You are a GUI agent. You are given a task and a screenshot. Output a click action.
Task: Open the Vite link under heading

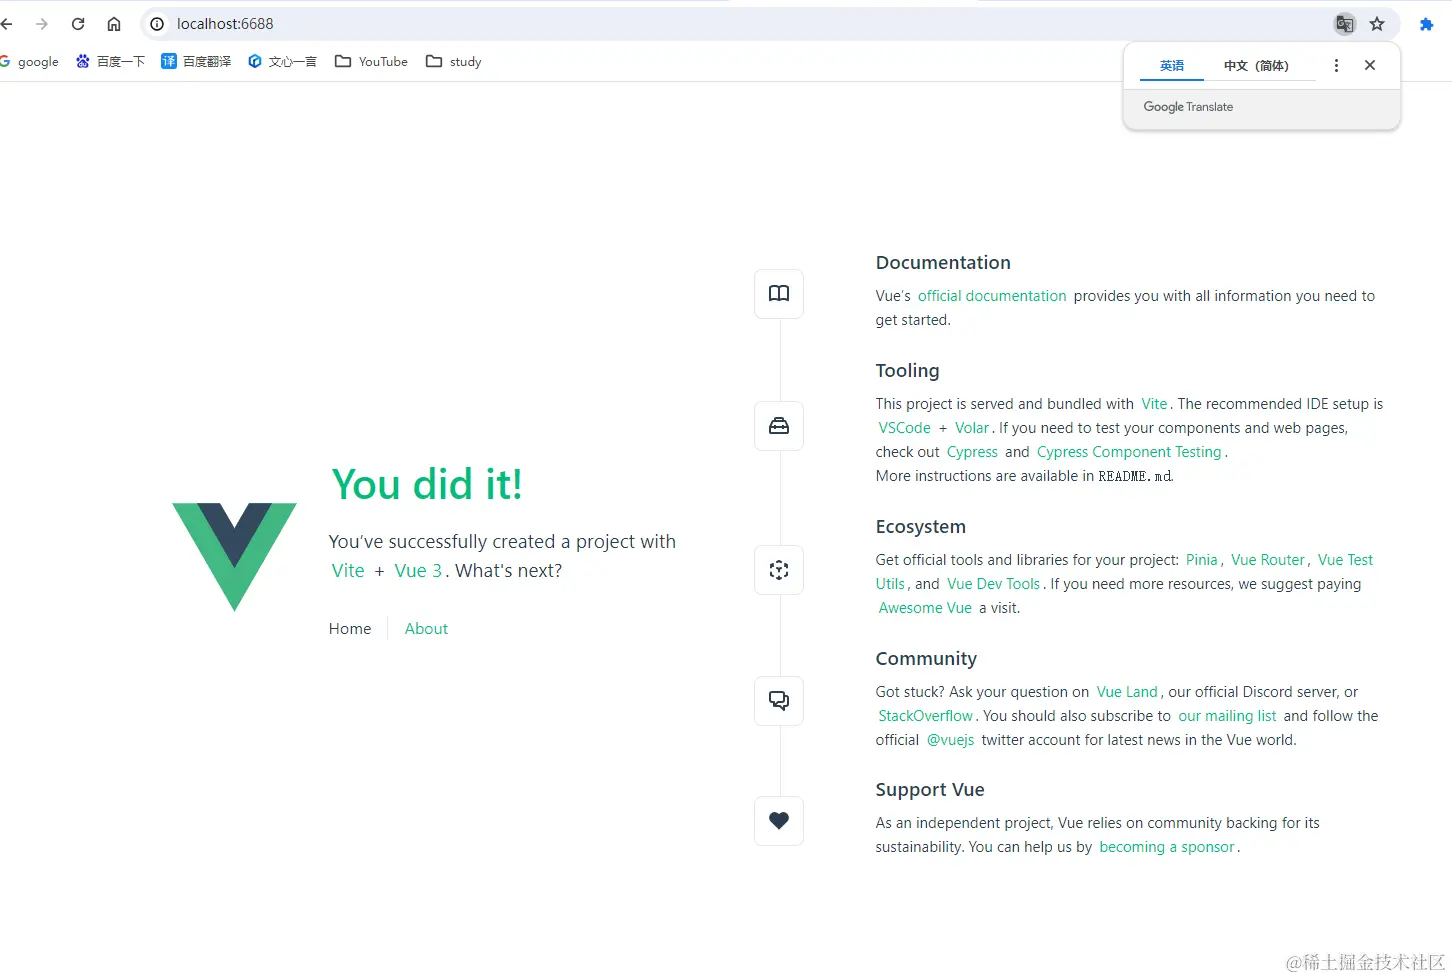tap(348, 571)
